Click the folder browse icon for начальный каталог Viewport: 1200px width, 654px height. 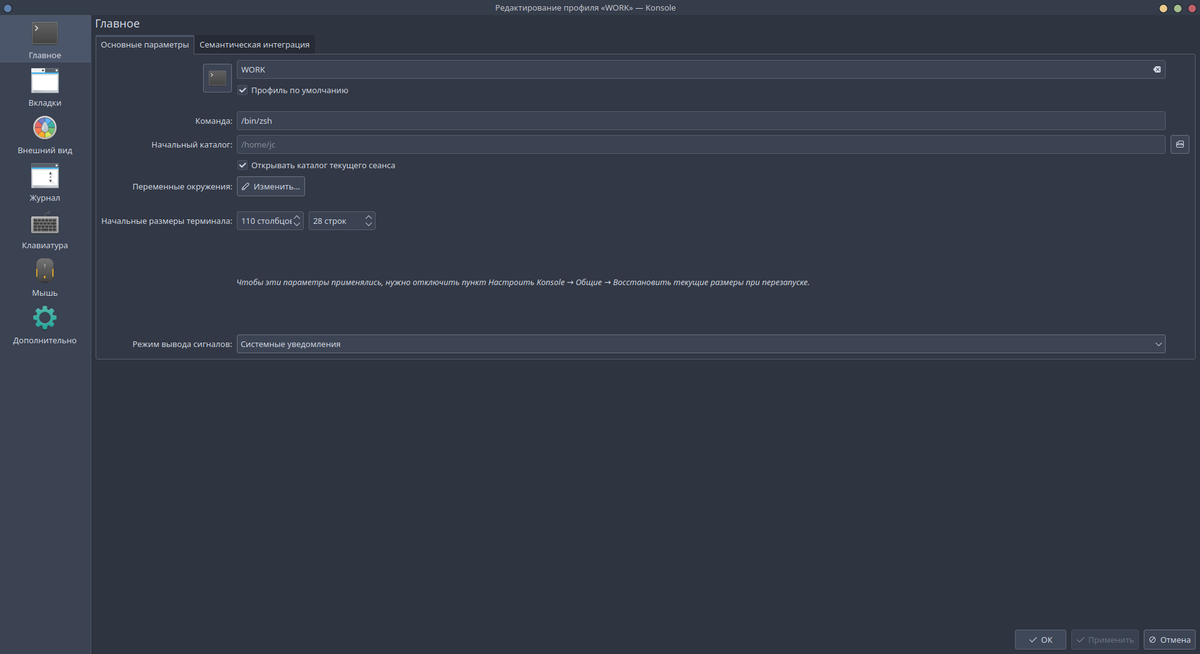(x=1179, y=143)
